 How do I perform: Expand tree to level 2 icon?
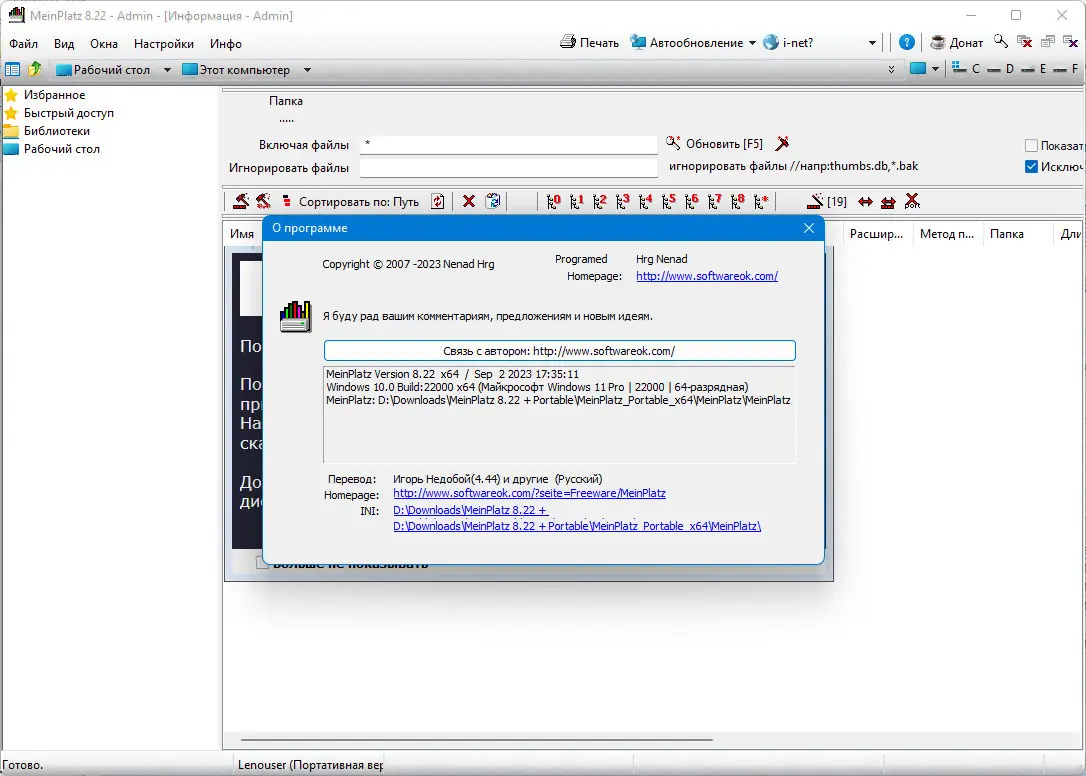(x=599, y=201)
